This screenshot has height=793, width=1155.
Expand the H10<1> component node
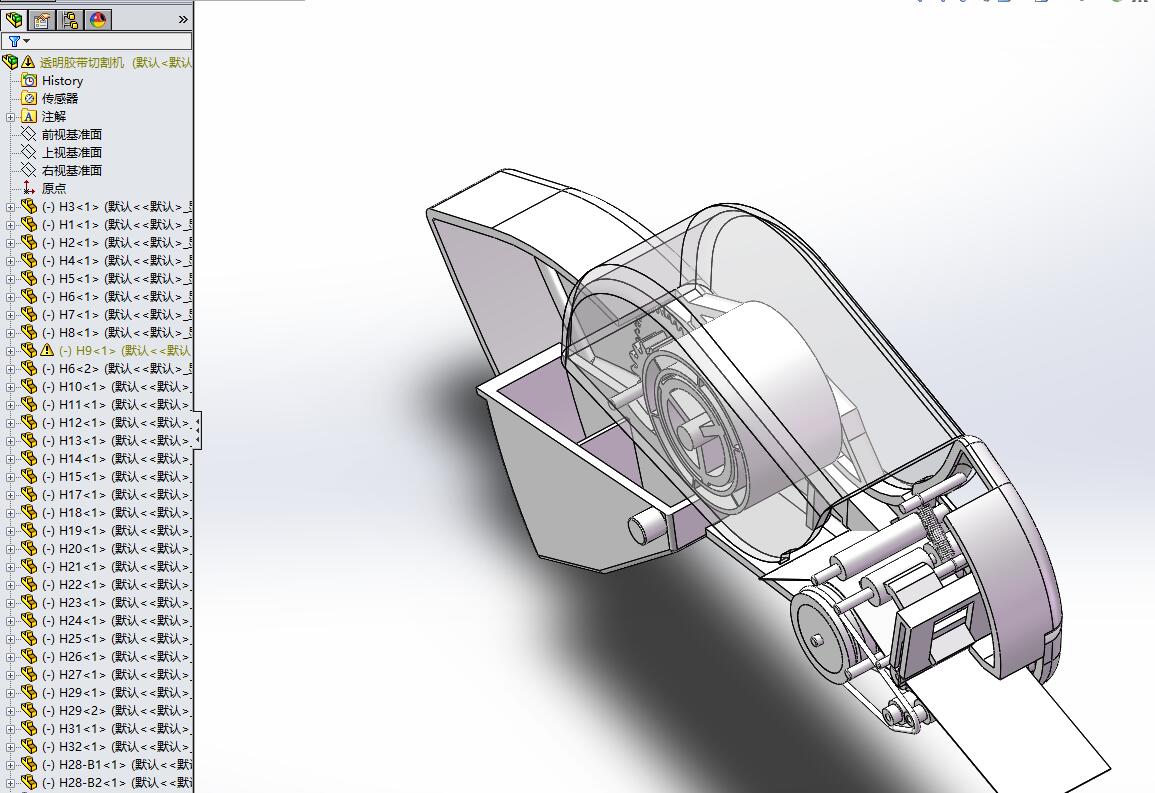[x=10, y=387]
